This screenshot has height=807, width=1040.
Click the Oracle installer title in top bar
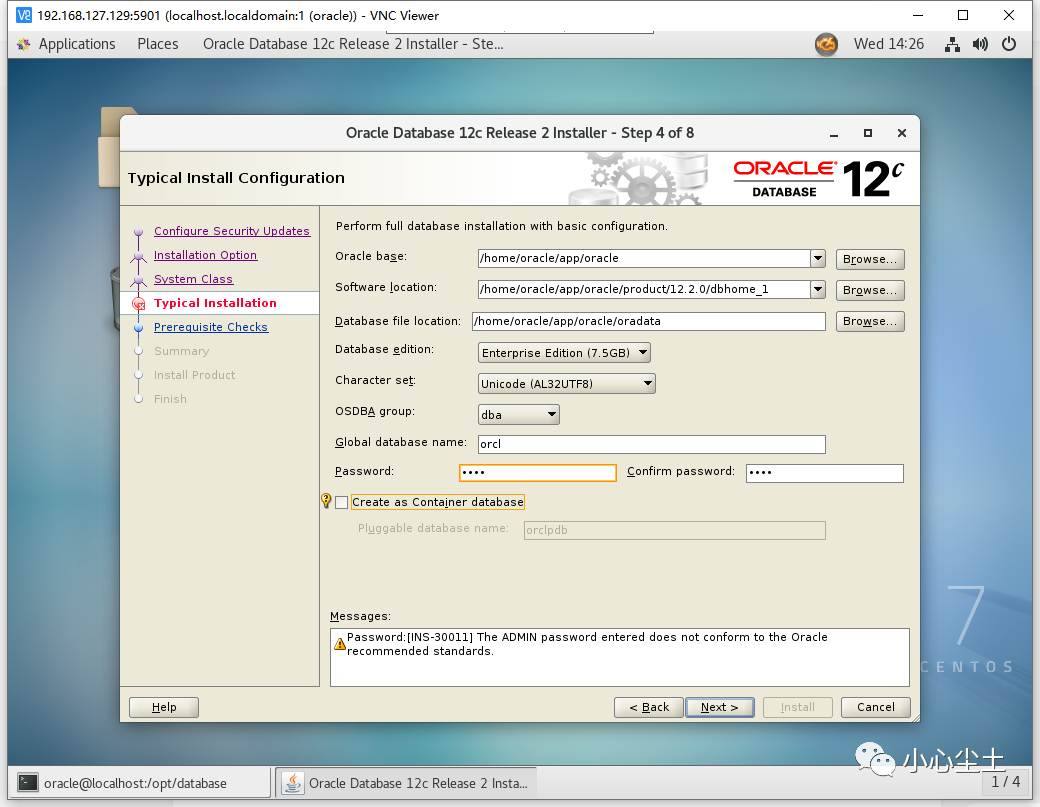click(x=353, y=44)
